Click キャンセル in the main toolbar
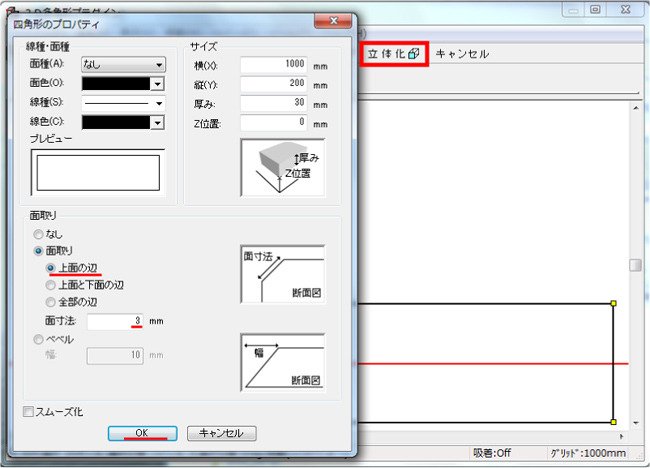Viewport: 650px width, 468px height. click(x=462, y=54)
